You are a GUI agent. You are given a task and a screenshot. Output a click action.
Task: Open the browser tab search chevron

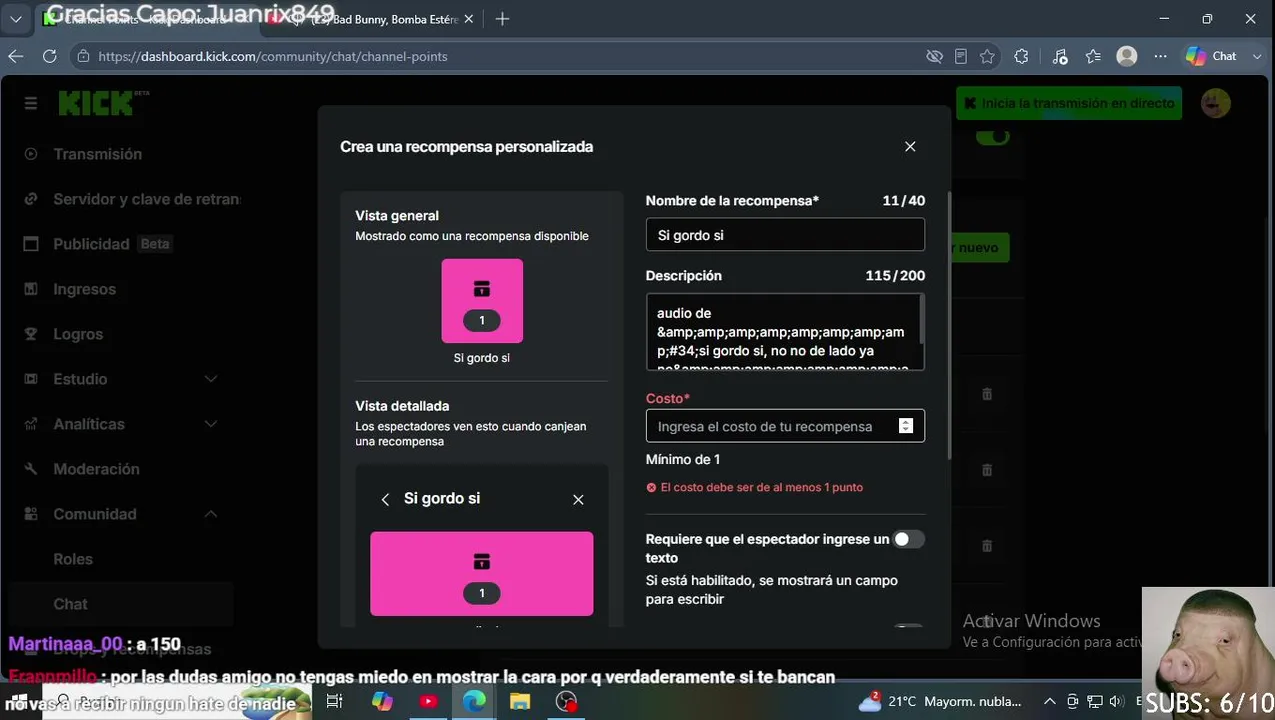click(16, 19)
